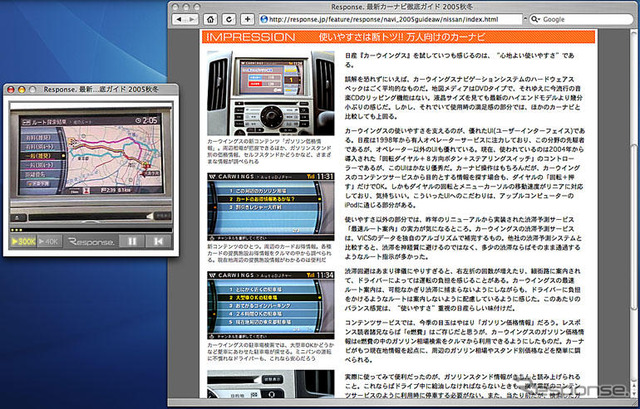Click the paragraph starting カーウイングスの使いやすさを支える
The width and height of the screenshot is (640, 409).
click(465, 168)
